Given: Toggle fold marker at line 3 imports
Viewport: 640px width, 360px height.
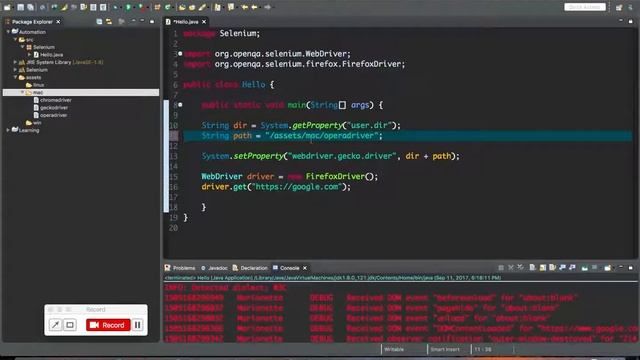Looking at the screenshot, I should pos(180,54).
